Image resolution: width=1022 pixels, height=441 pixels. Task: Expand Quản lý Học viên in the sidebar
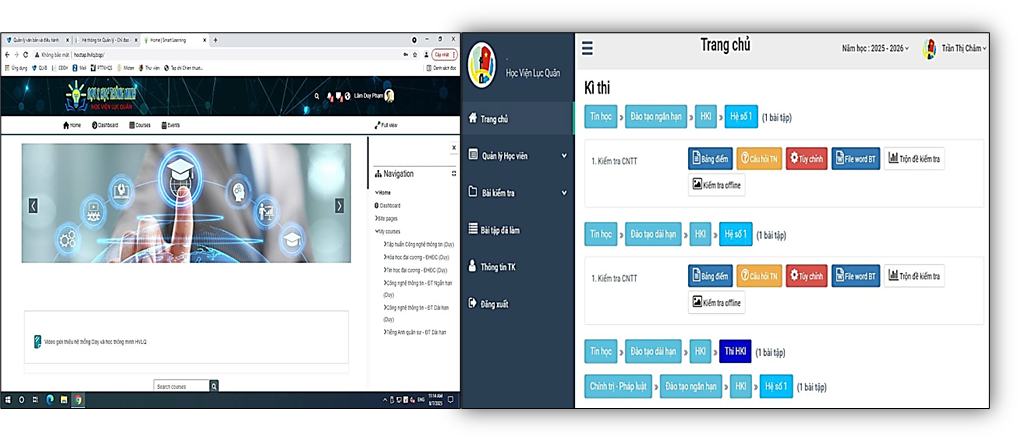(x=518, y=155)
